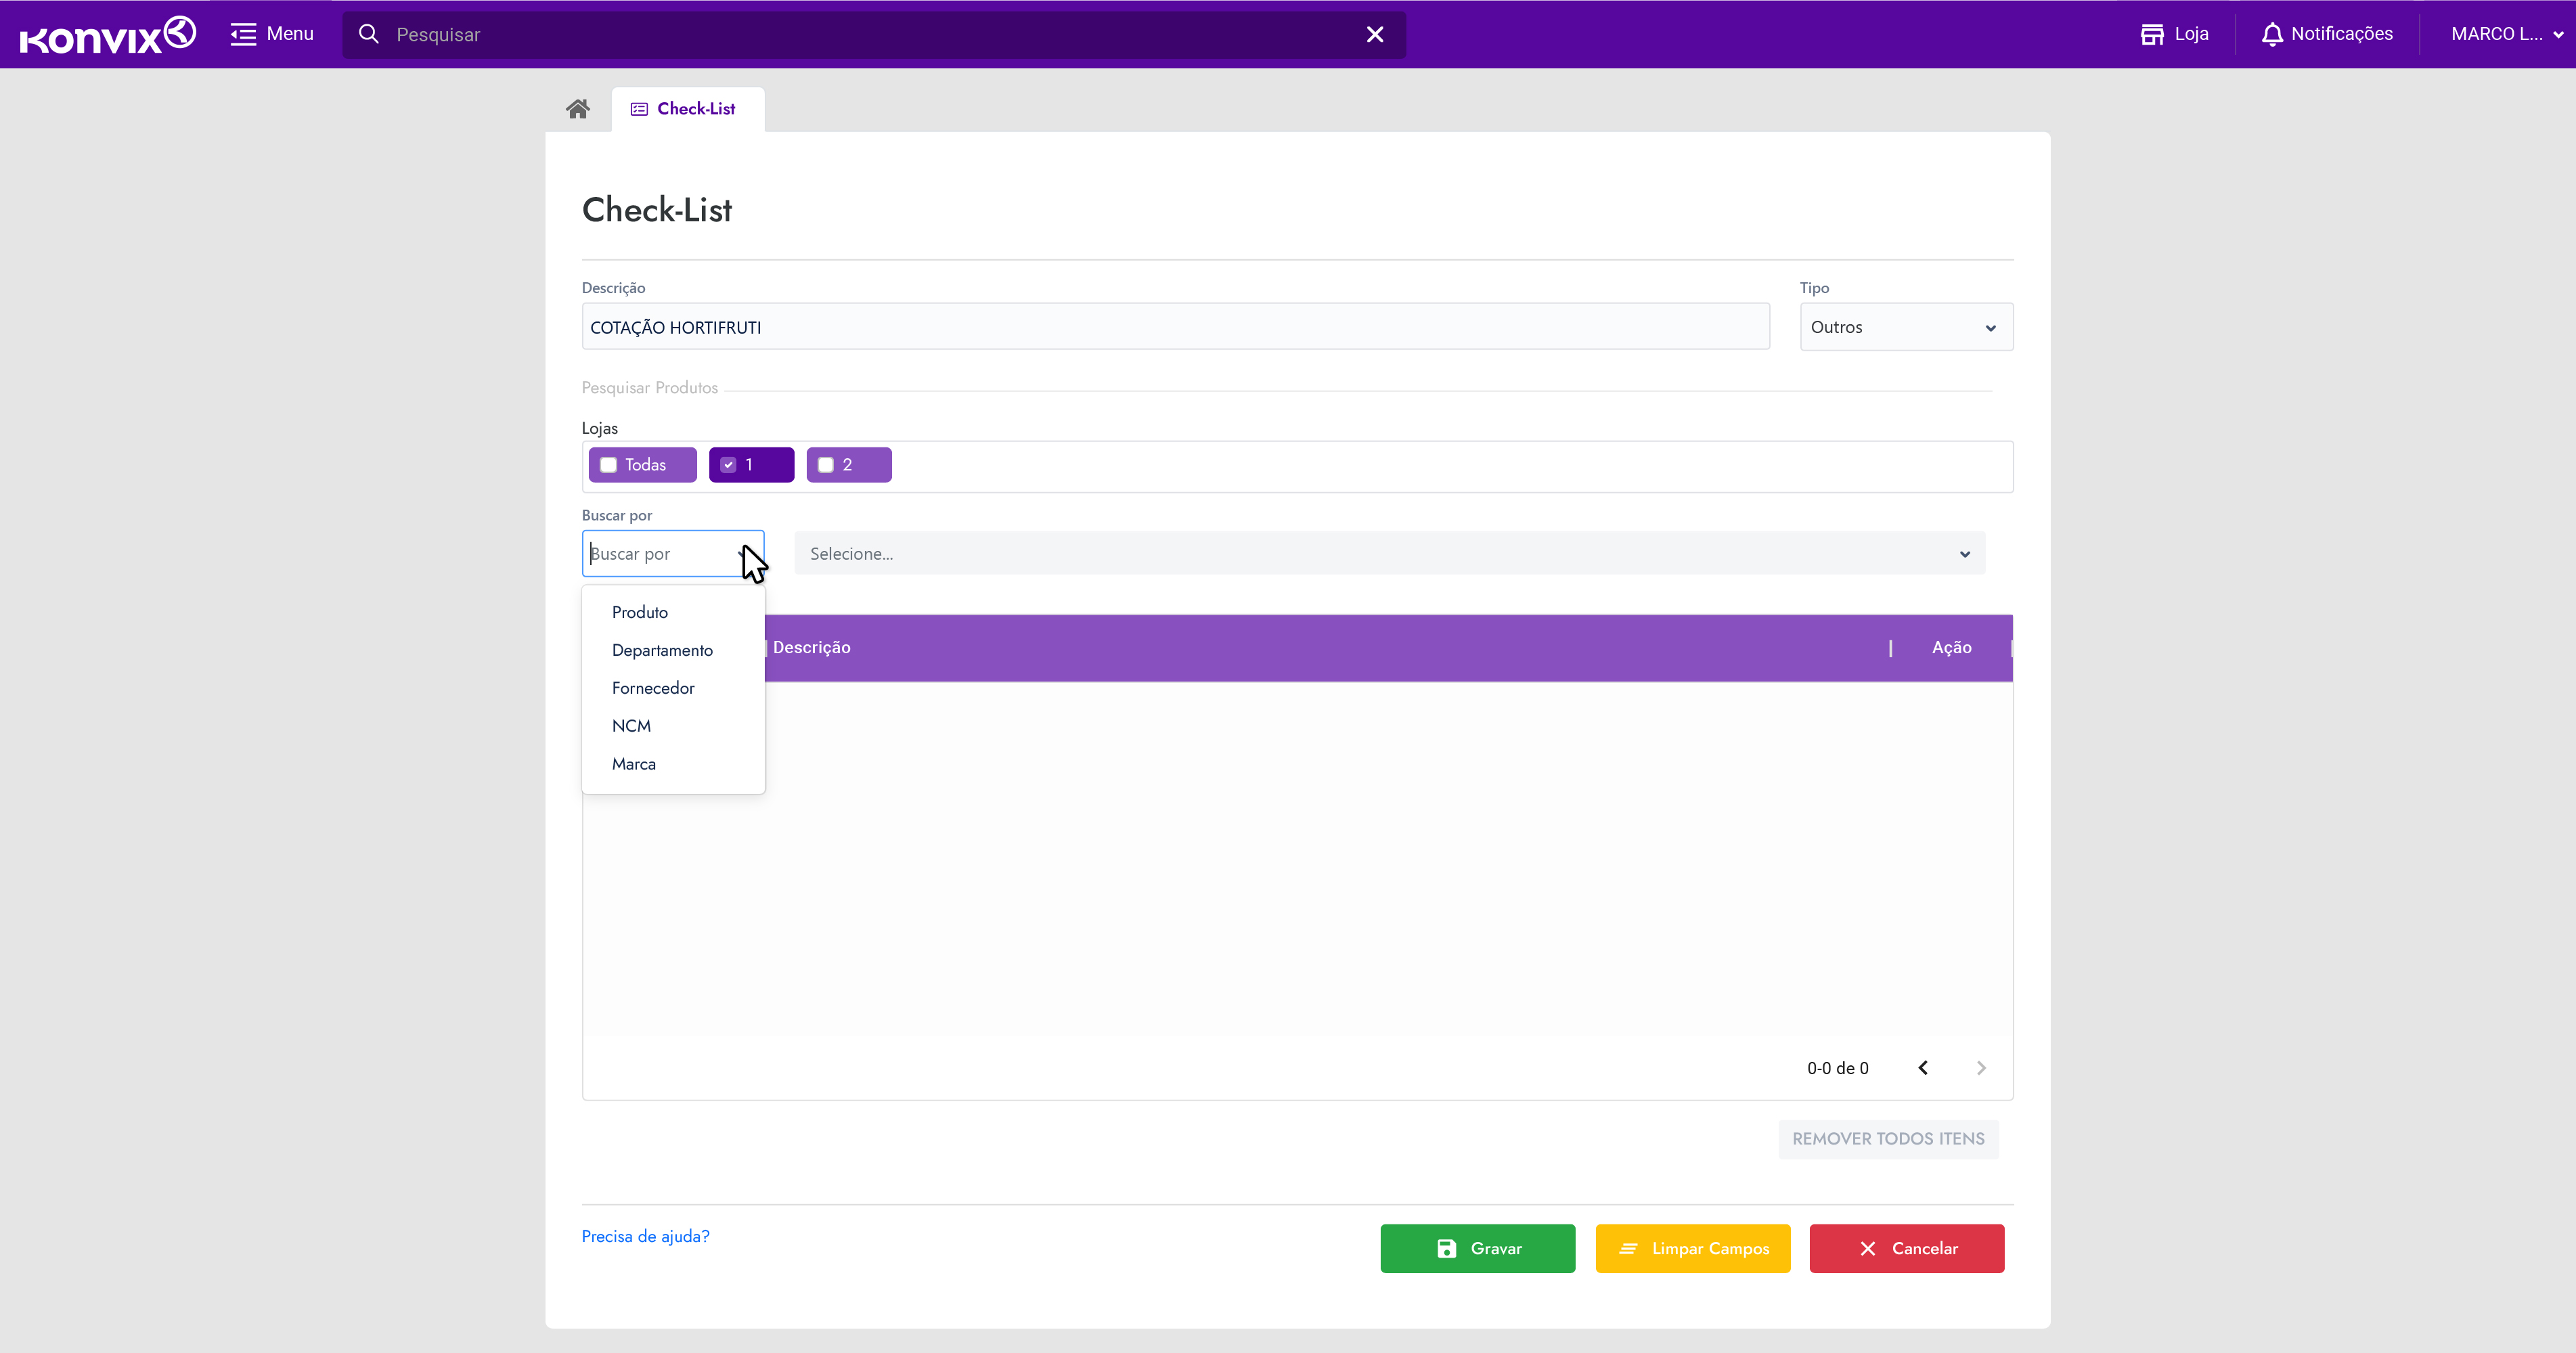Go to next page arrow

[1981, 1068]
